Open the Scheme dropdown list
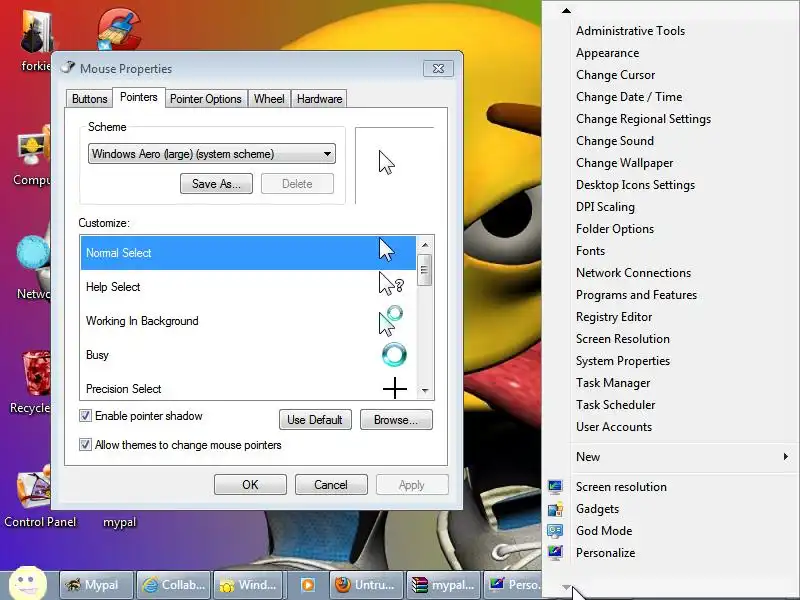The image size is (800, 600). (x=212, y=154)
